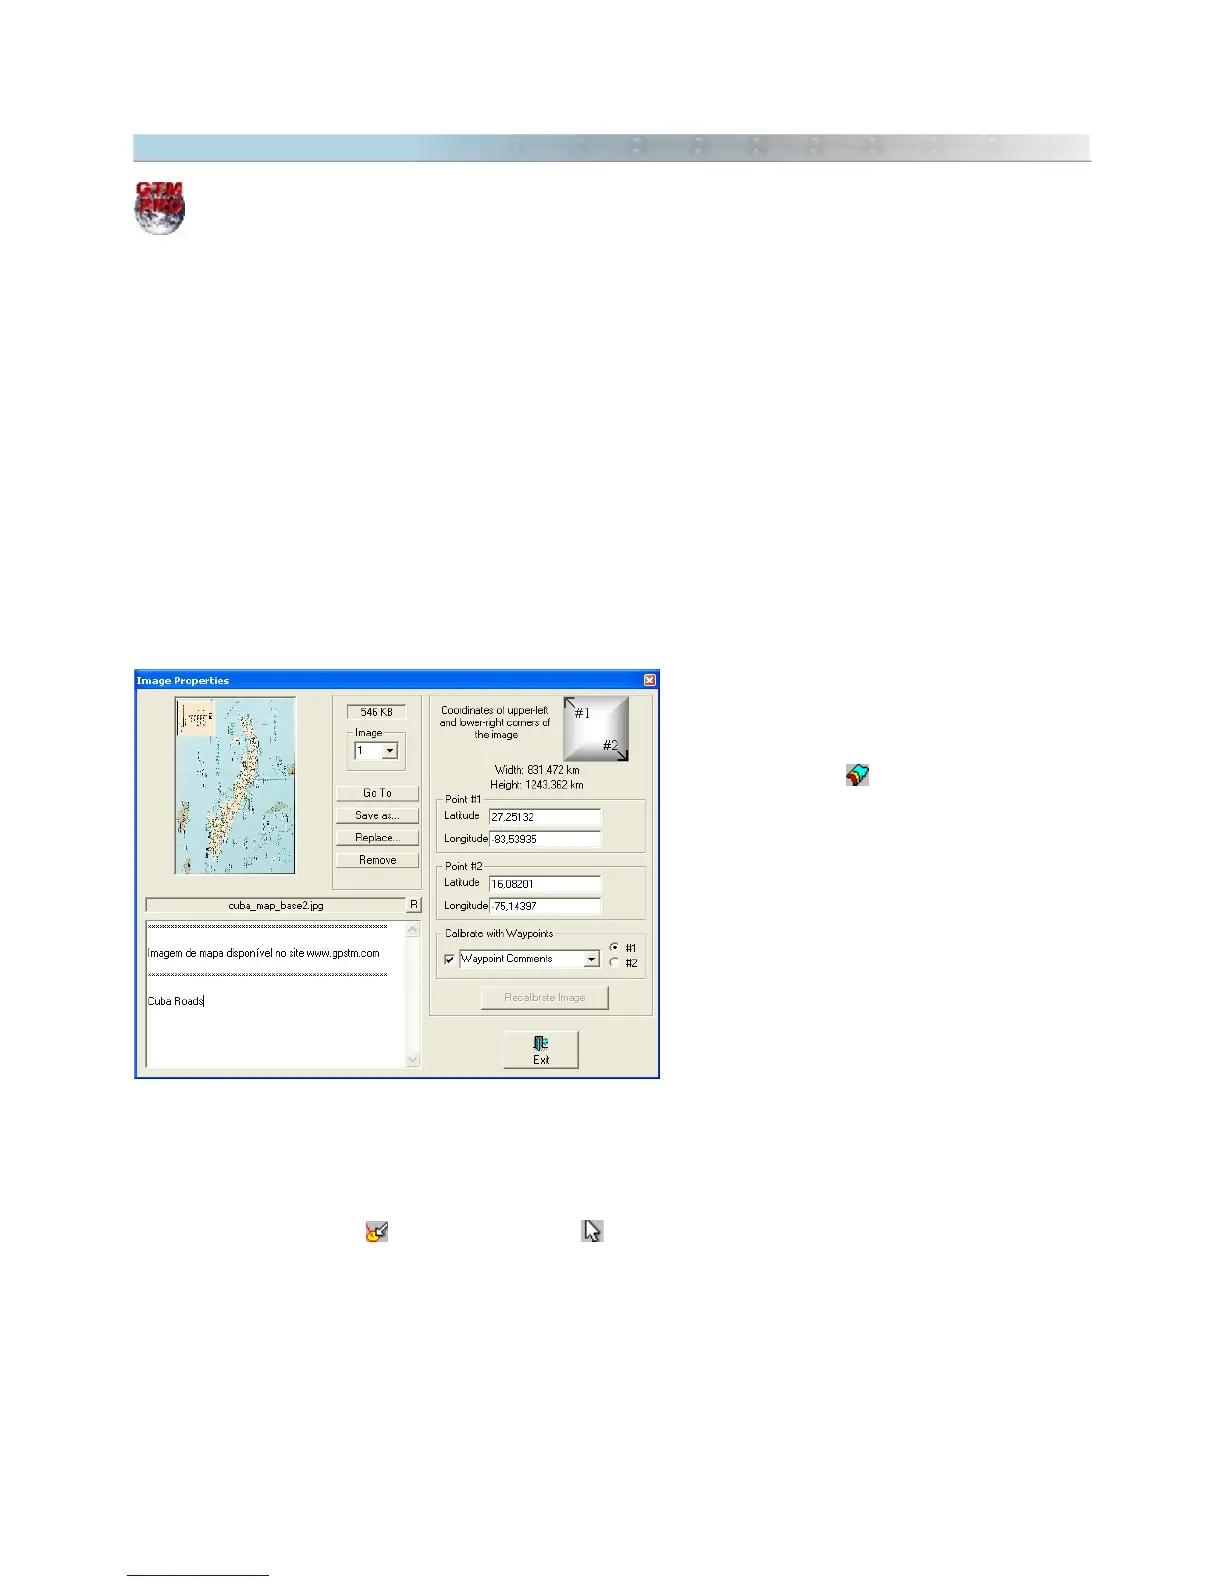This screenshot has height=1584, width=1224.
Task: Click the Replace... button
Action: (377, 837)
